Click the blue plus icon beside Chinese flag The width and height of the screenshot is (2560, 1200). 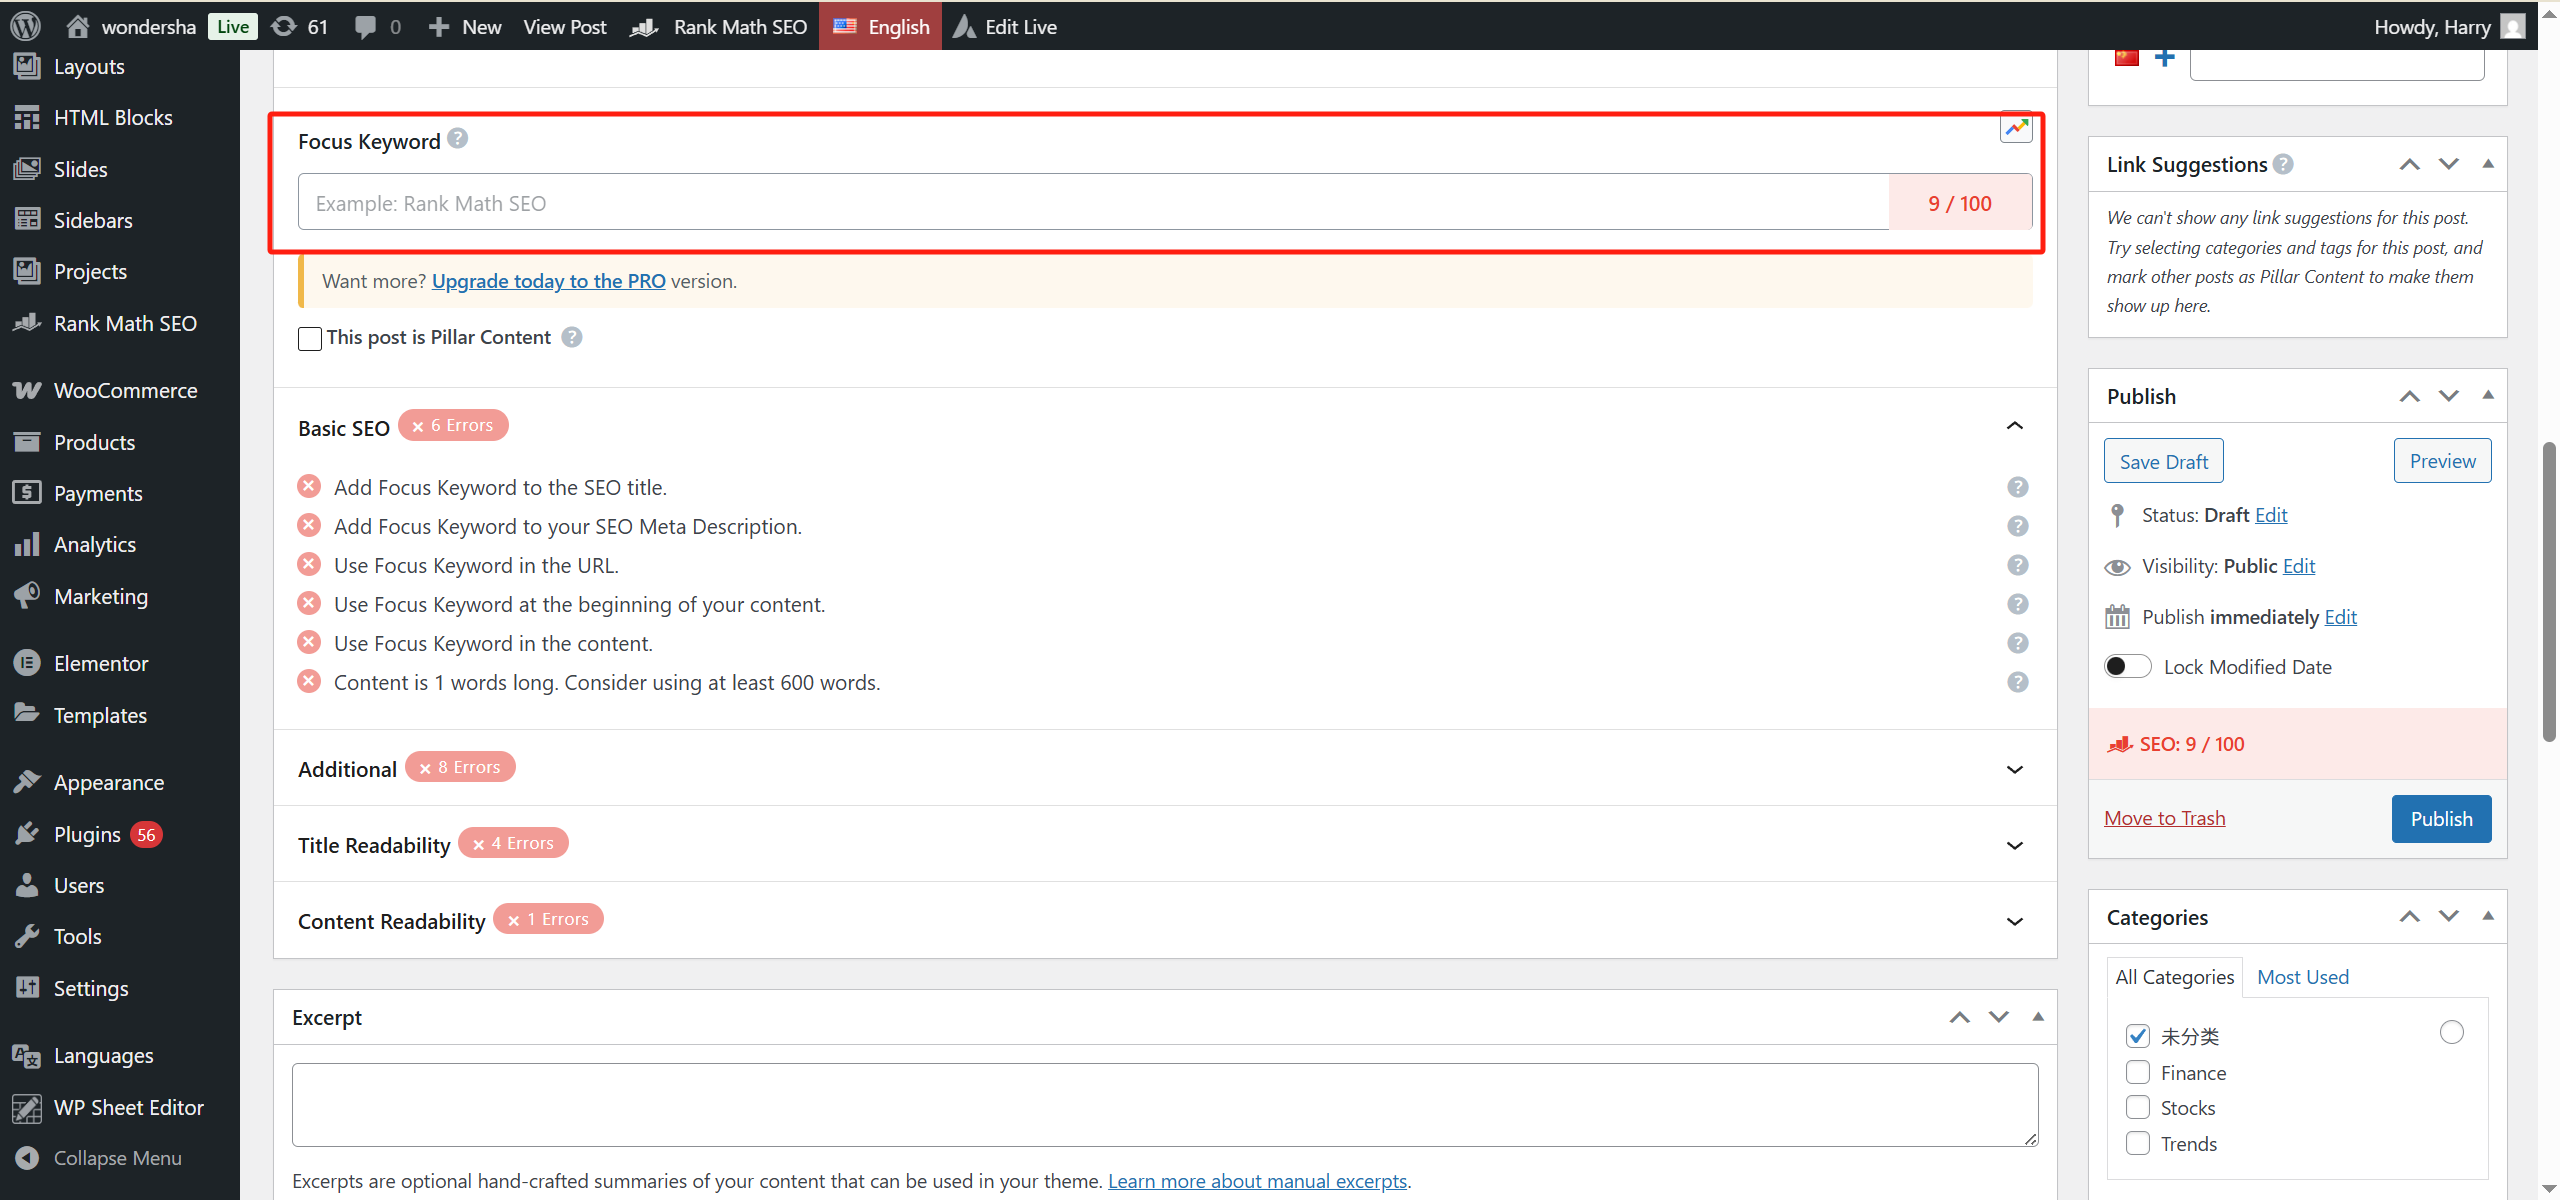pyautogui.click(x=2165, y=58)
